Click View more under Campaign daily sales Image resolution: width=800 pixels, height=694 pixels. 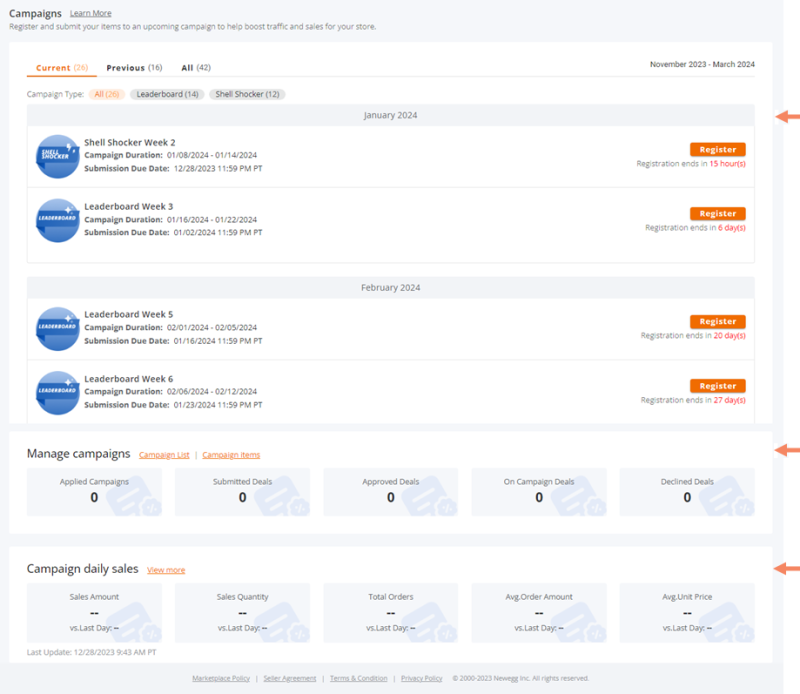pos(166,570)
